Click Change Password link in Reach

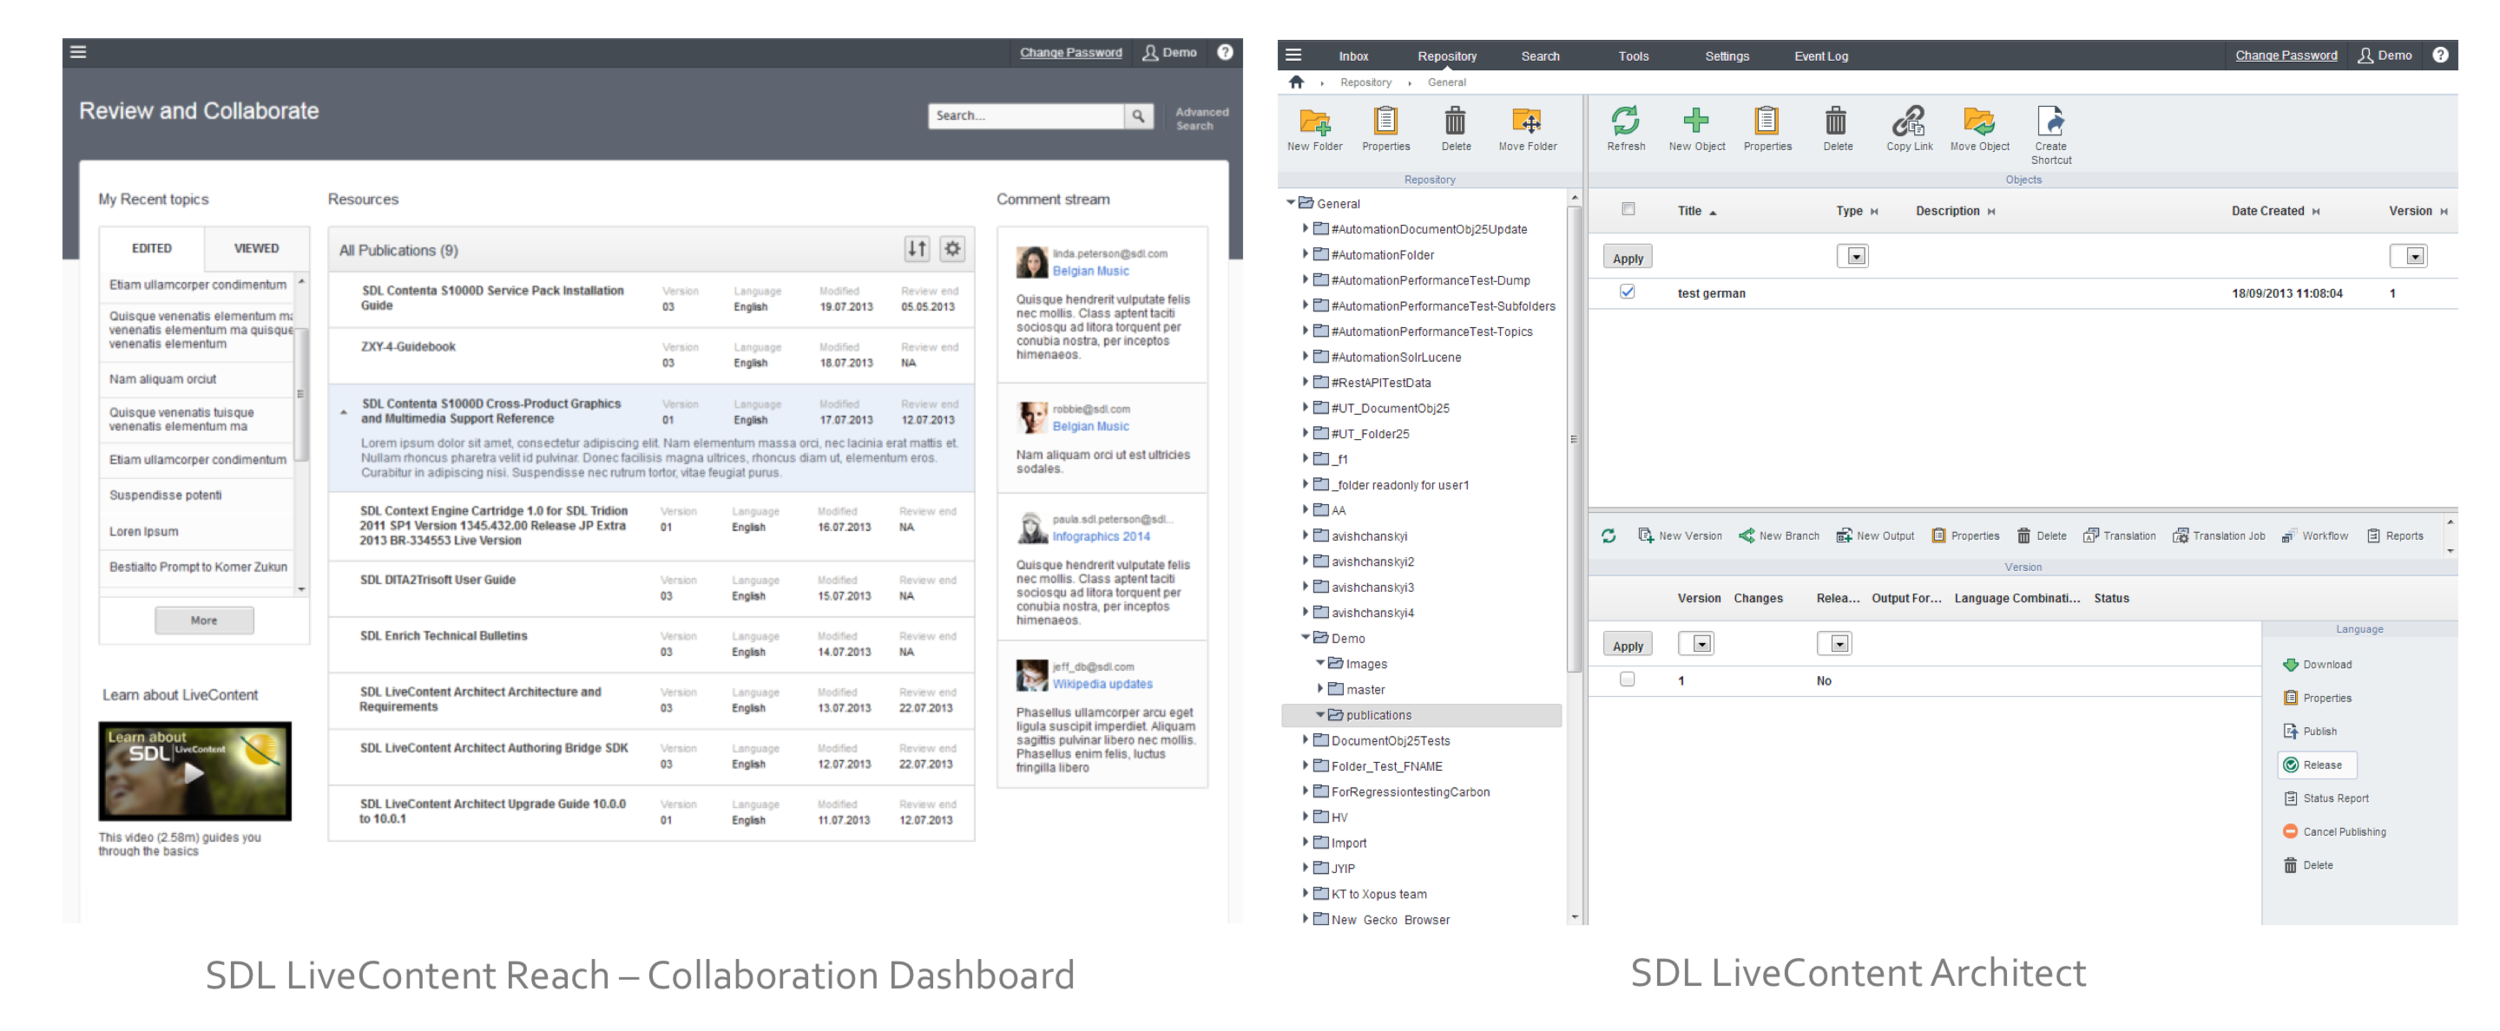tap(1070, 53)
